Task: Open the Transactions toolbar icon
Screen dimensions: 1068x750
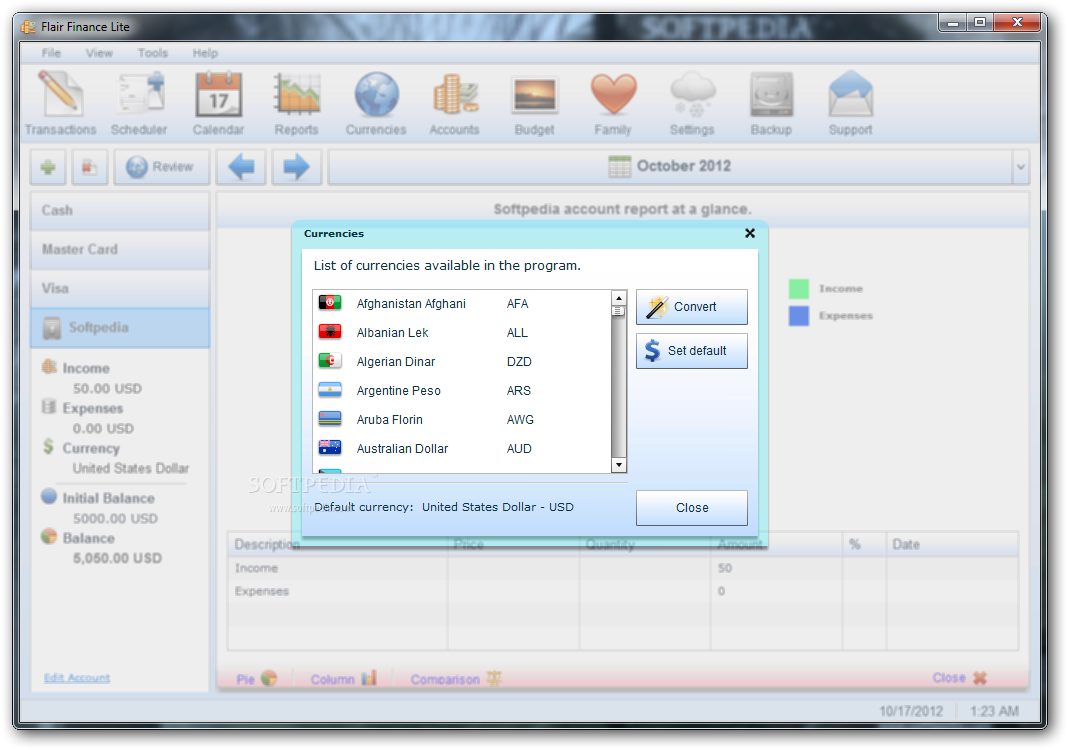Action: (61, 104)
